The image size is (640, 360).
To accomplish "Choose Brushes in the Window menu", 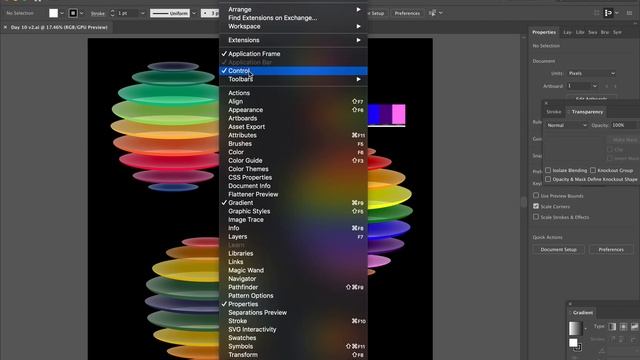I will (x=293, y=144).
